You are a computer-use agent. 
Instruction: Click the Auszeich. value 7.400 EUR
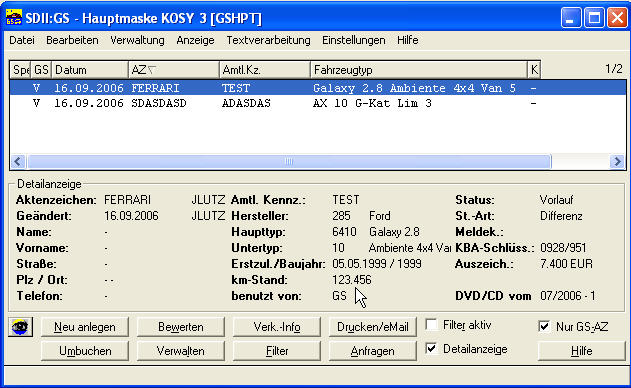click(566, 264)
